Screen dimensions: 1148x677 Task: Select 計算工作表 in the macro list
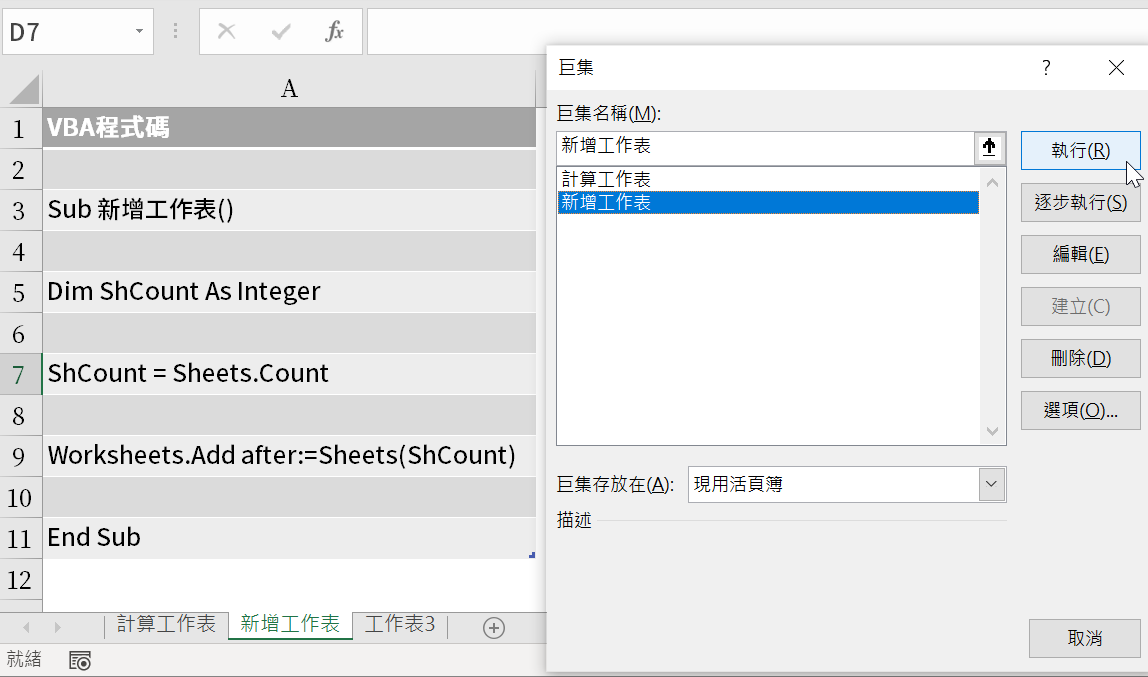pos(767,179)
